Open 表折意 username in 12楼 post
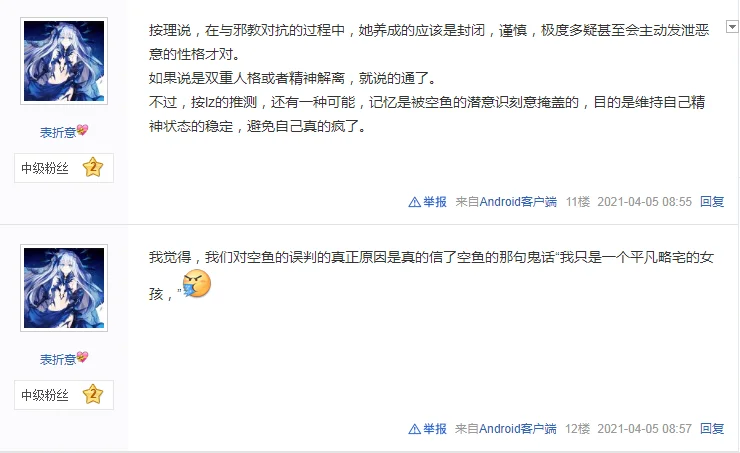This screenshot has height=453, width=740. 58,359
